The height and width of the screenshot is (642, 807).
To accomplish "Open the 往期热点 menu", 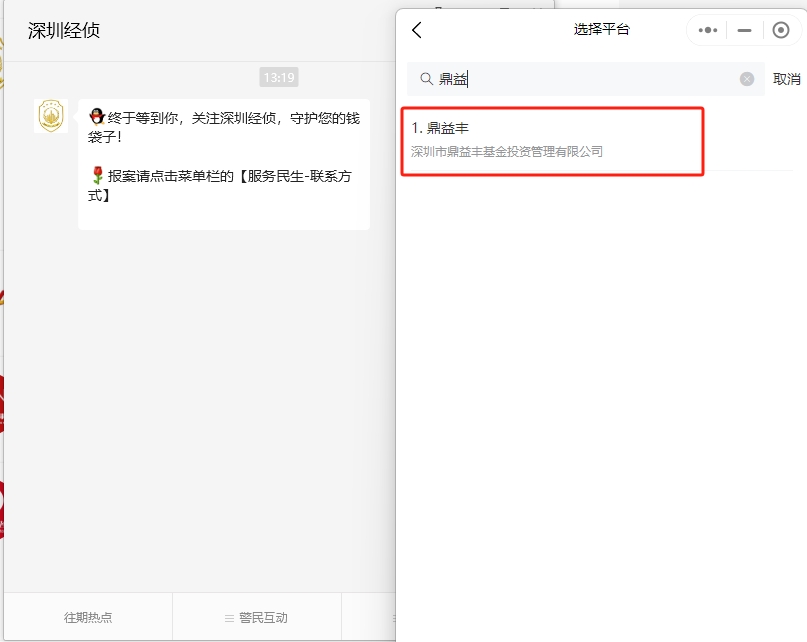I will click(88, 617).
